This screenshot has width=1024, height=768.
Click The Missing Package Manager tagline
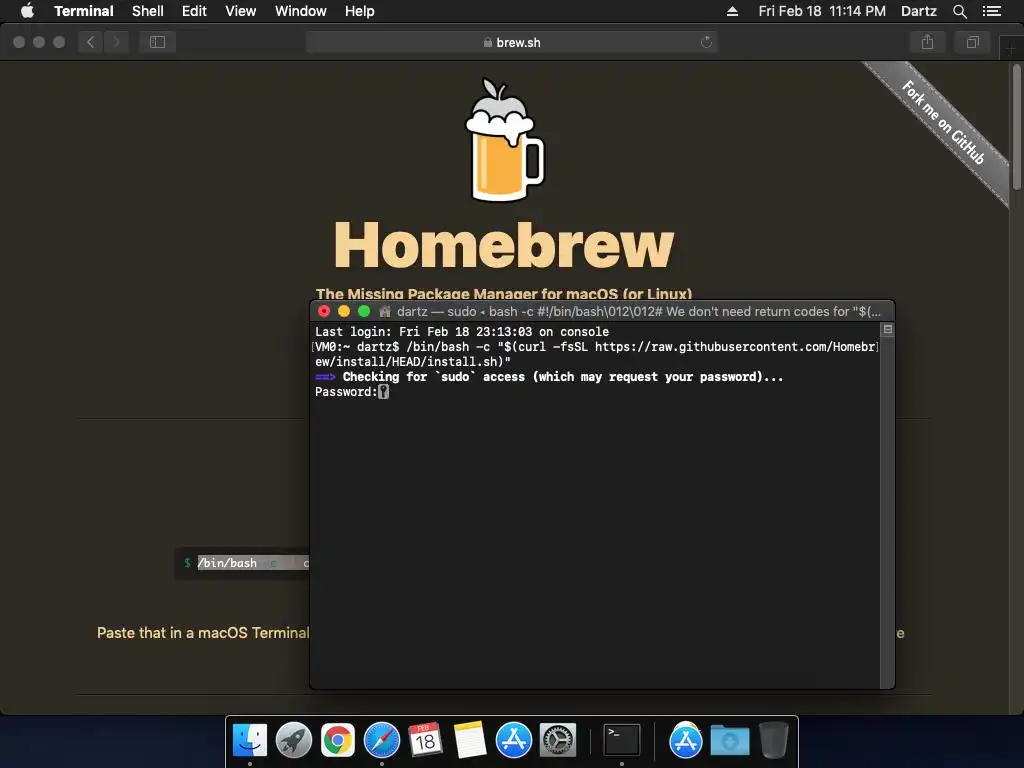504,293
